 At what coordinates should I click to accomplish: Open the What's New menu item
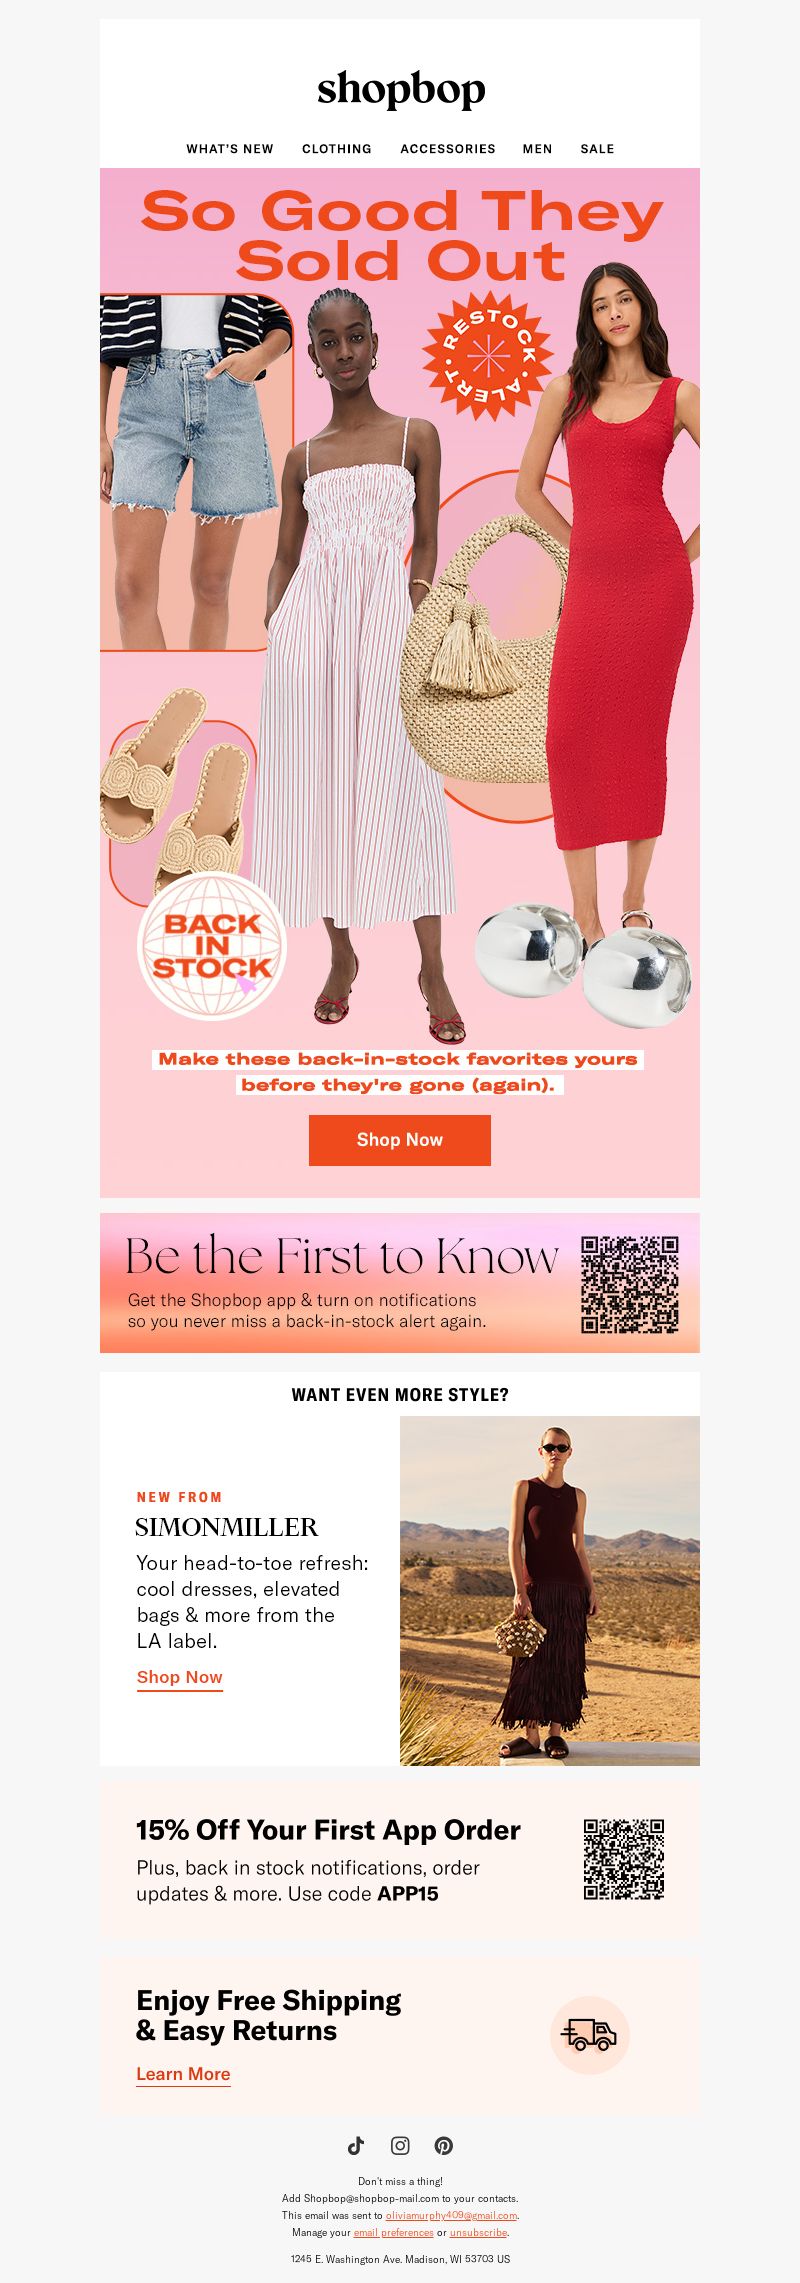tap(230, 149)
